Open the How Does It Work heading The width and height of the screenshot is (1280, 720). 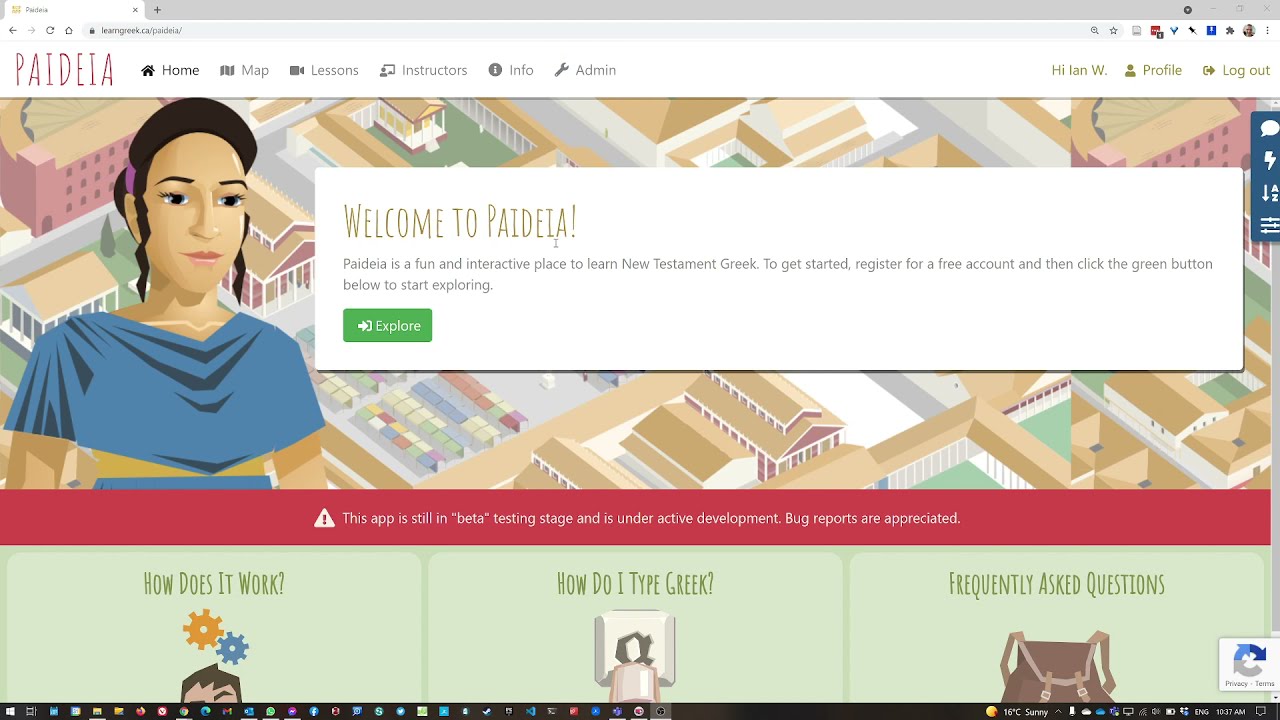tap(214, 584)
